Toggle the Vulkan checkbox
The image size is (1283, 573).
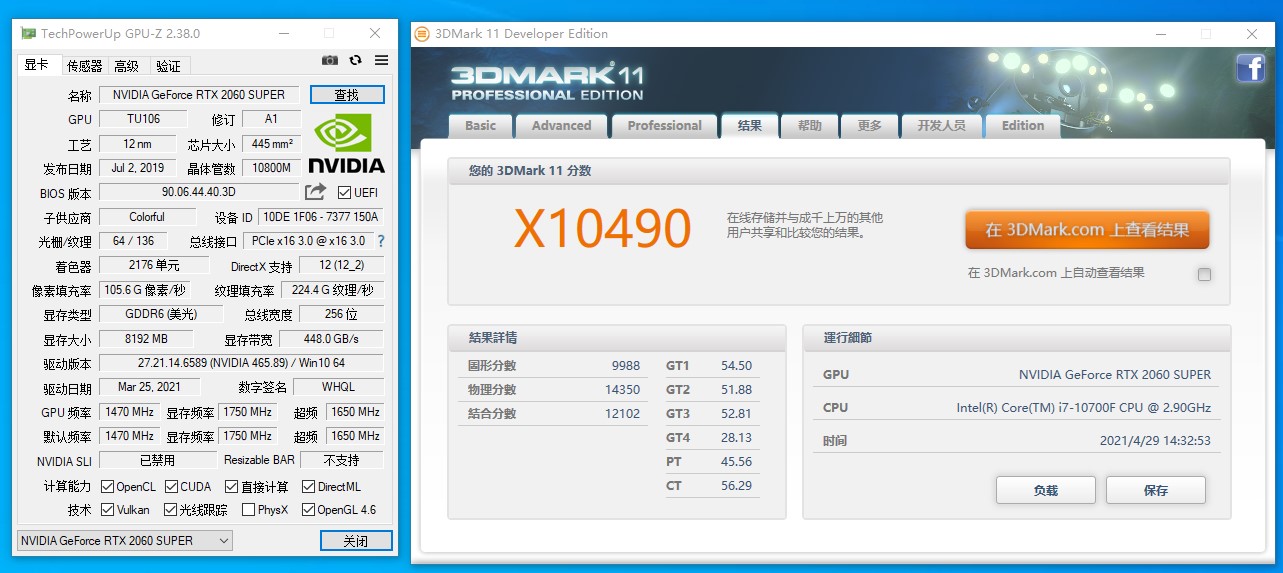coord(108,510)
